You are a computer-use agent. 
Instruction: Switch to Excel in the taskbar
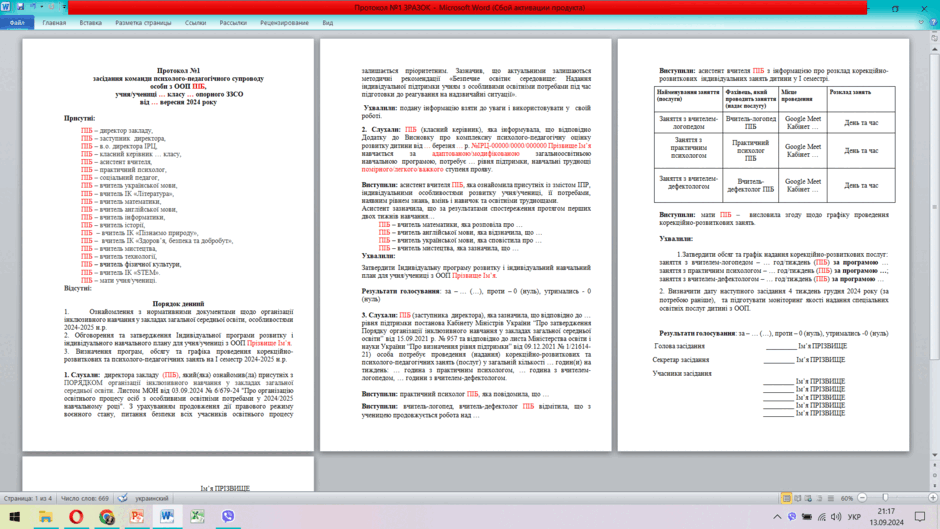point(197,516)
